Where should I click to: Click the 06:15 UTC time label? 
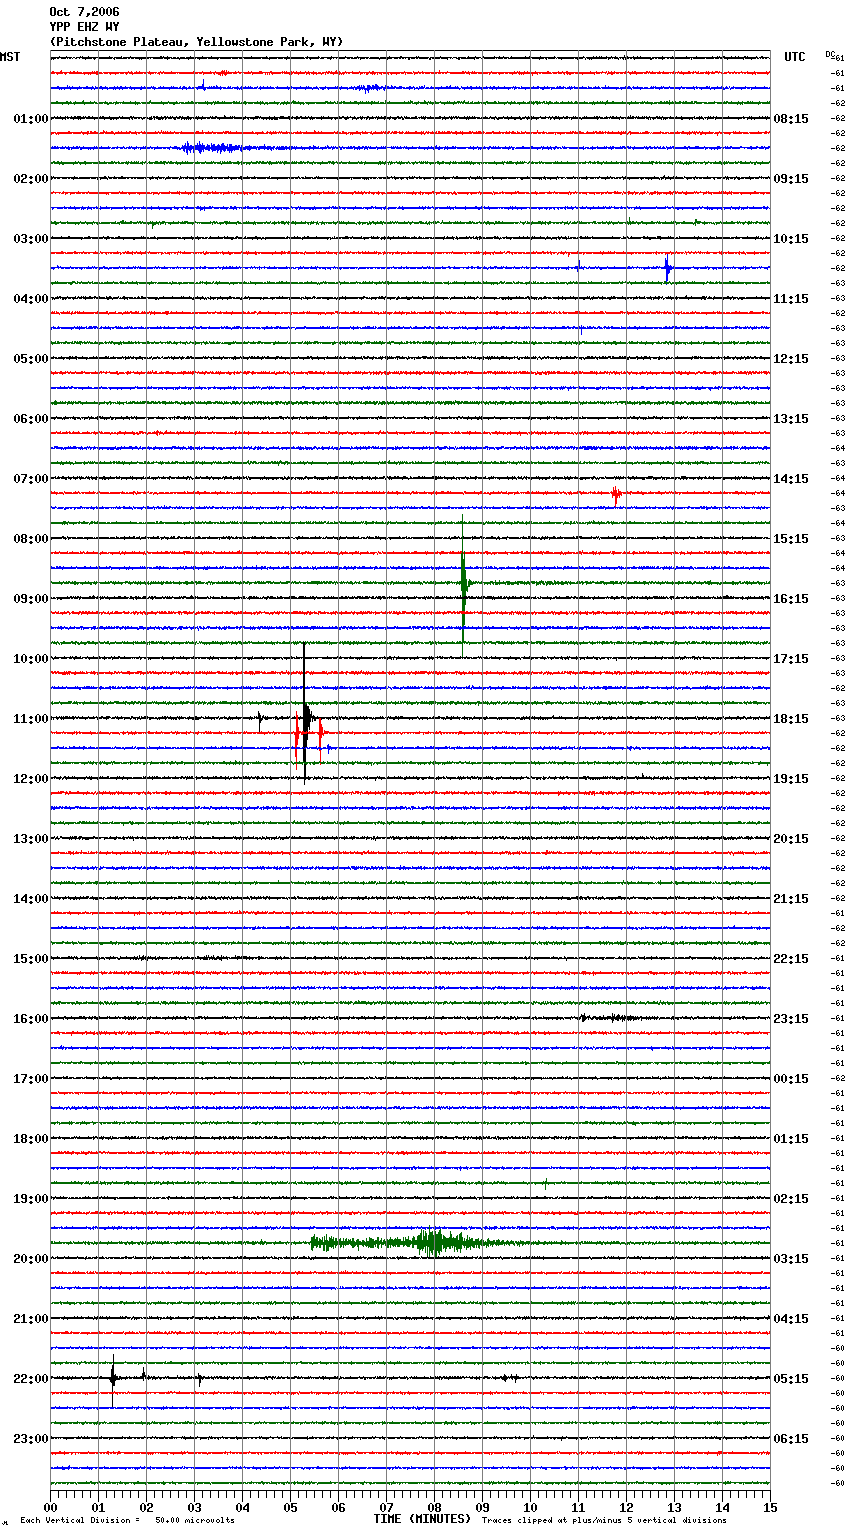pos(791,1439)
